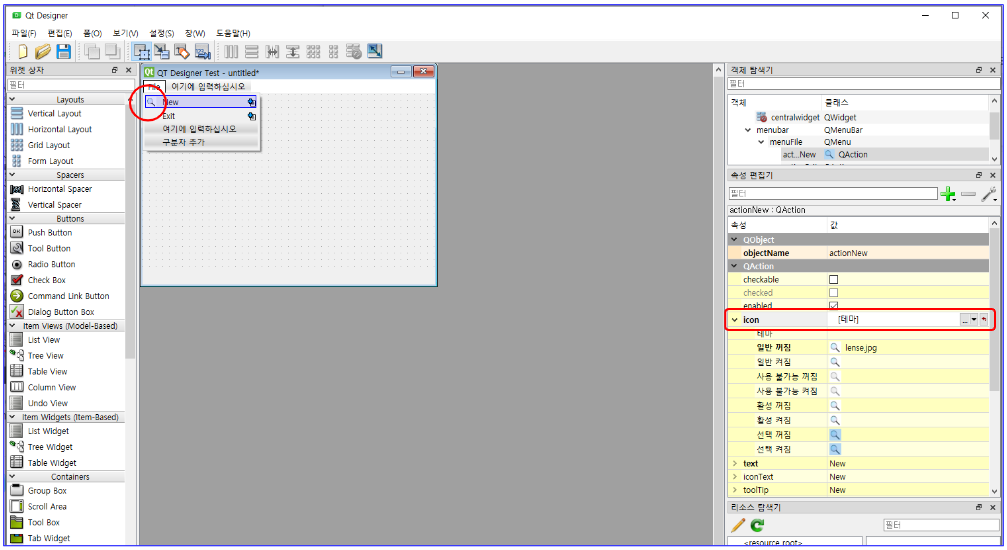
Task: Float the Widget Box panel
Action: (x=115, y=70)
